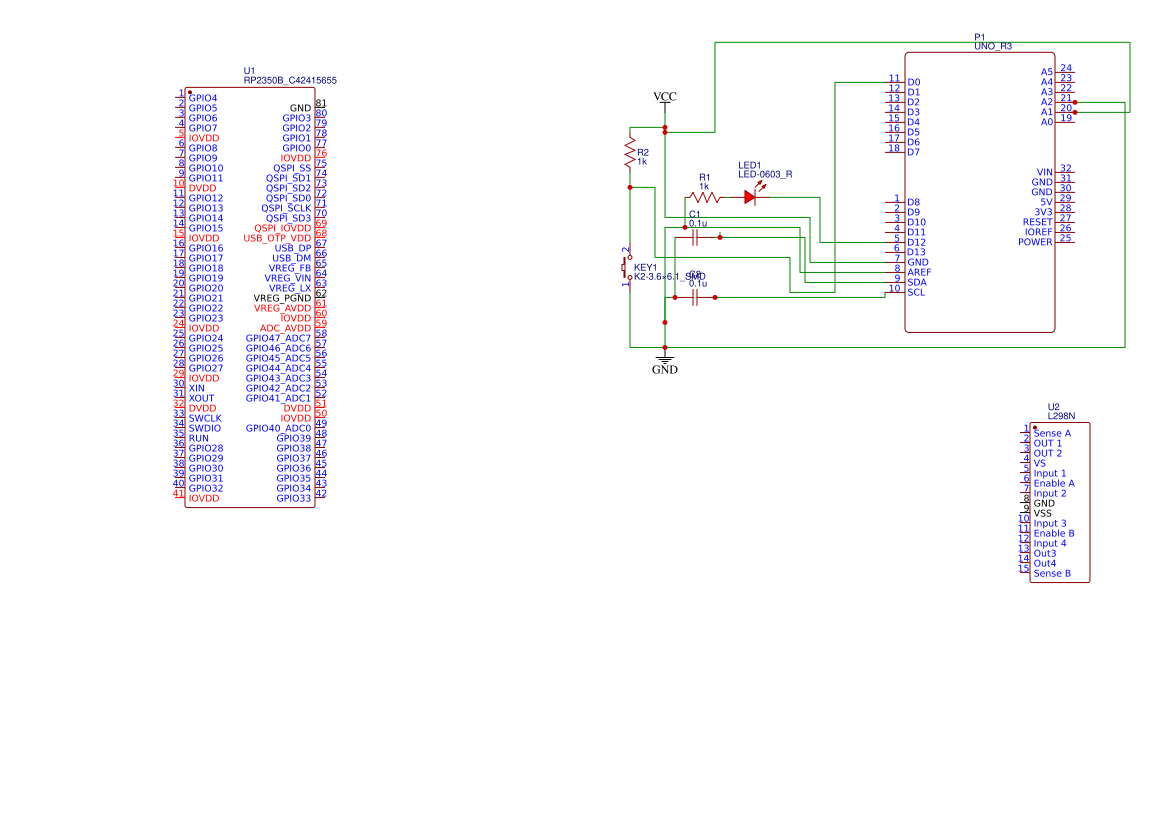Click the Enable B pin on L298N
This screenshot has width=1169, height=828.
[1054, 534]
